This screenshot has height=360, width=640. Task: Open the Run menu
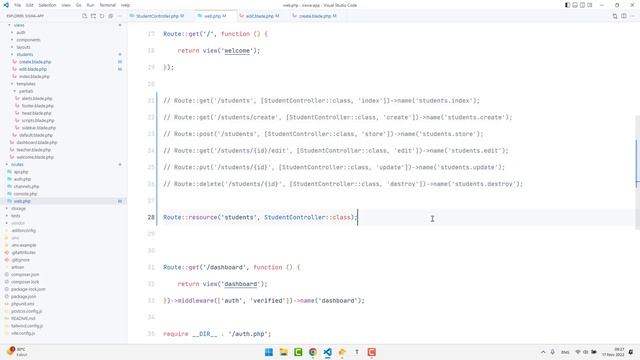coord(91,5)
